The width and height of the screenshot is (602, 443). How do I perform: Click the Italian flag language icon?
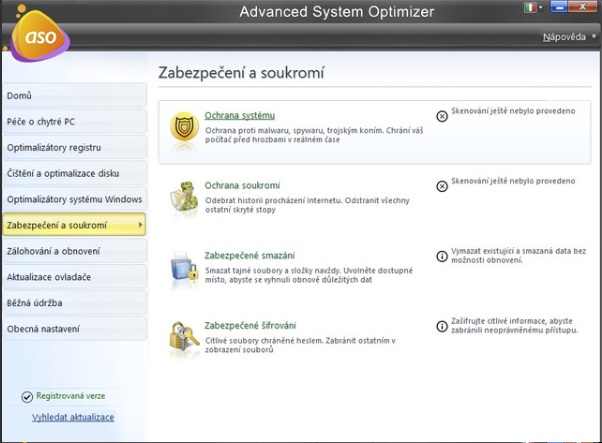tap(530, 8)
